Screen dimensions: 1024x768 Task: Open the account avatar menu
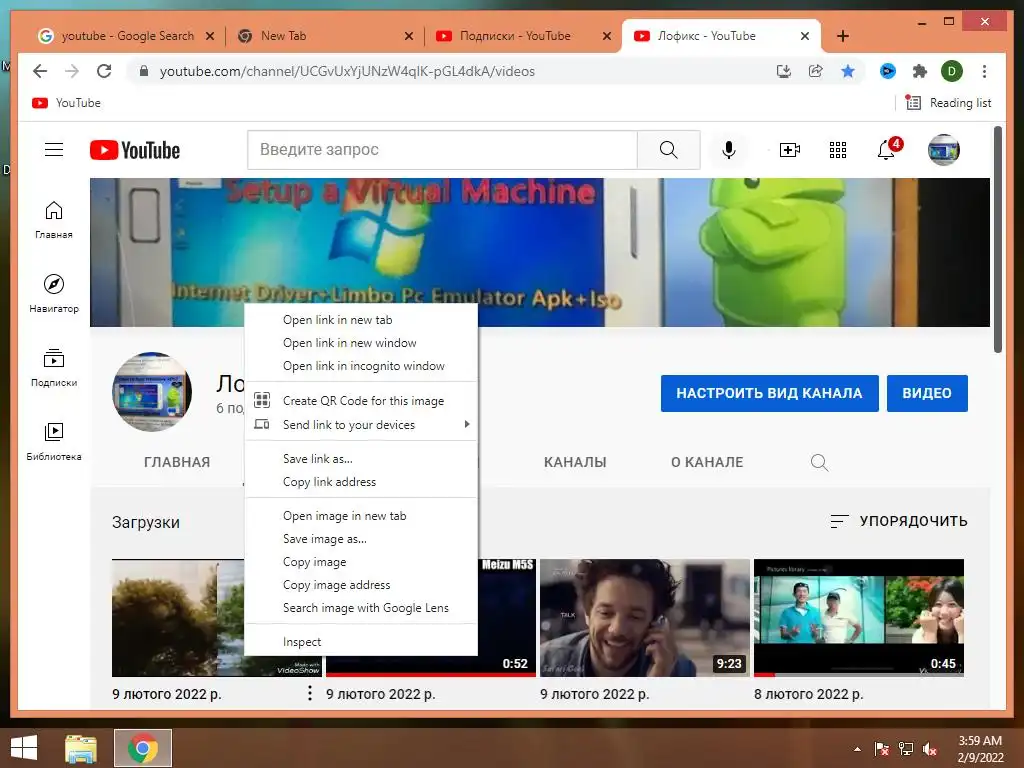coord(944,150)
